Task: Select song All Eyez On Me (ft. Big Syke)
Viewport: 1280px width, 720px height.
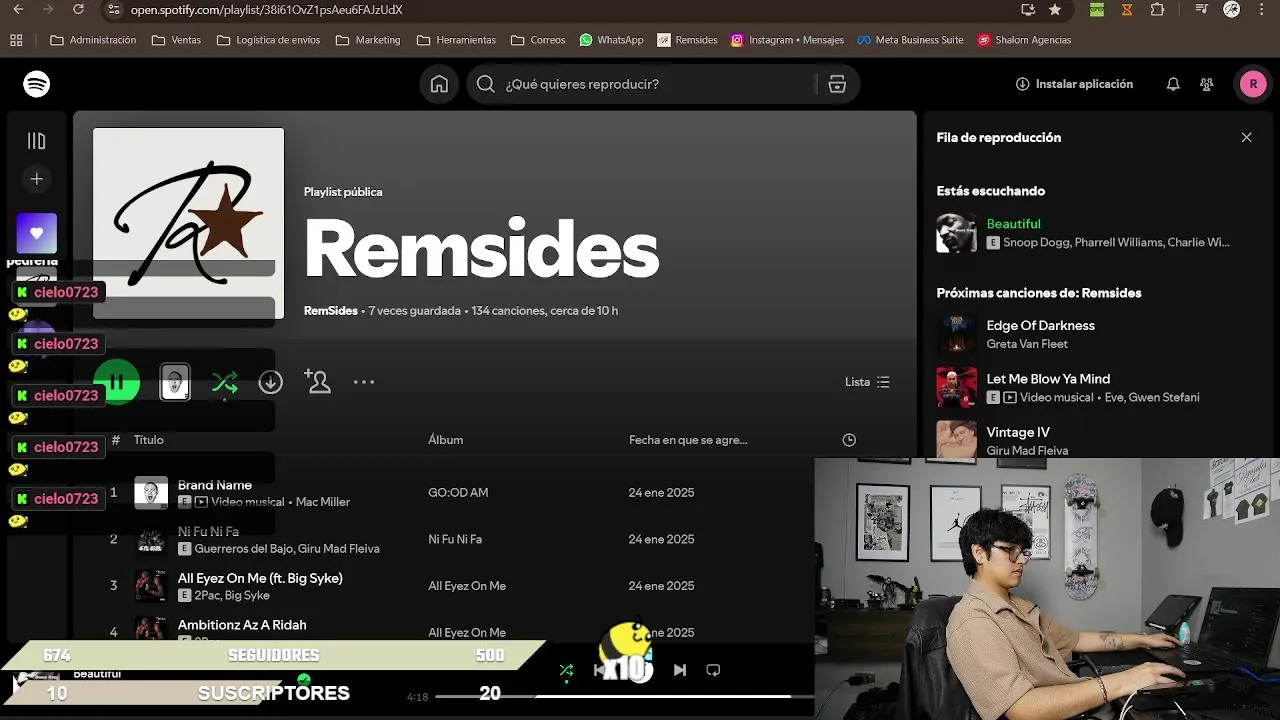Action: (260, 578)
